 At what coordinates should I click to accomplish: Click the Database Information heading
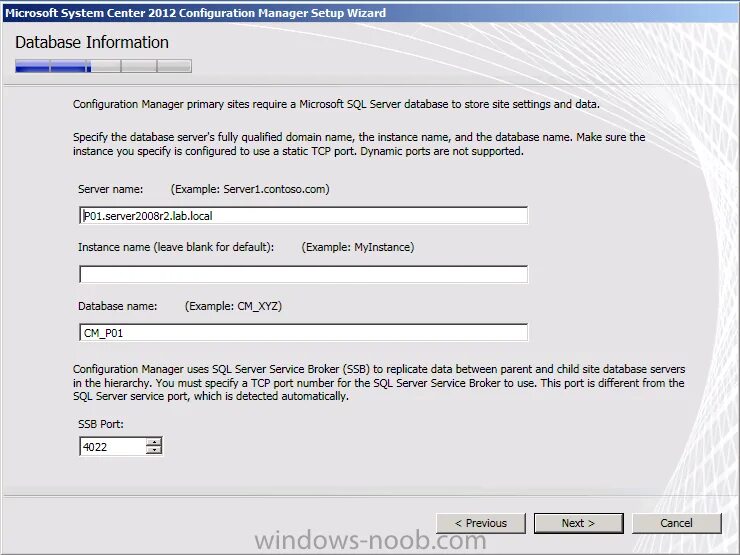tap(92, 42)
